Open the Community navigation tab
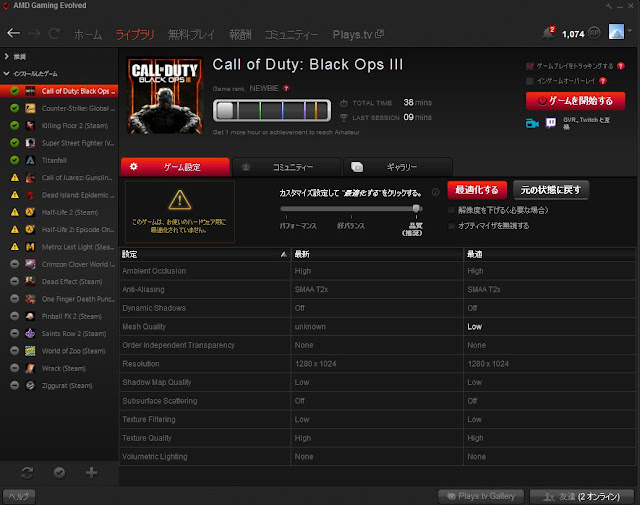640x505 pixels. point(291,35)
